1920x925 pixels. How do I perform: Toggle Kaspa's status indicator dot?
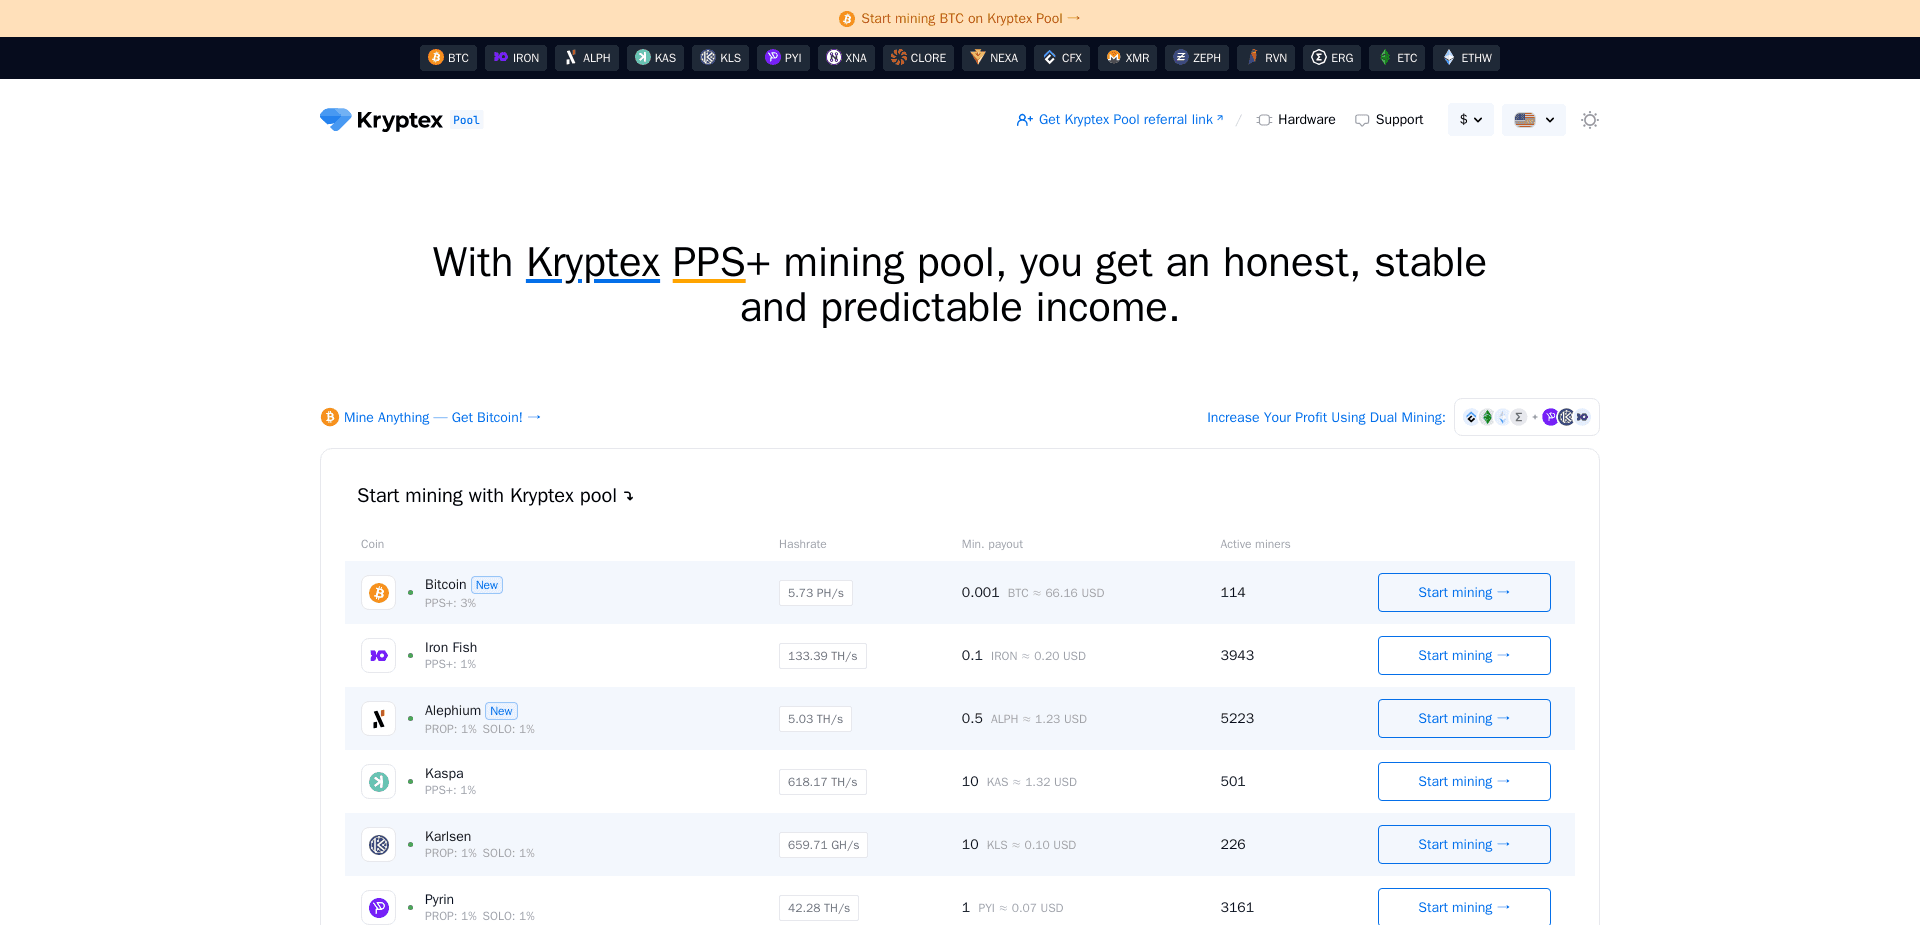coord(410,781)
